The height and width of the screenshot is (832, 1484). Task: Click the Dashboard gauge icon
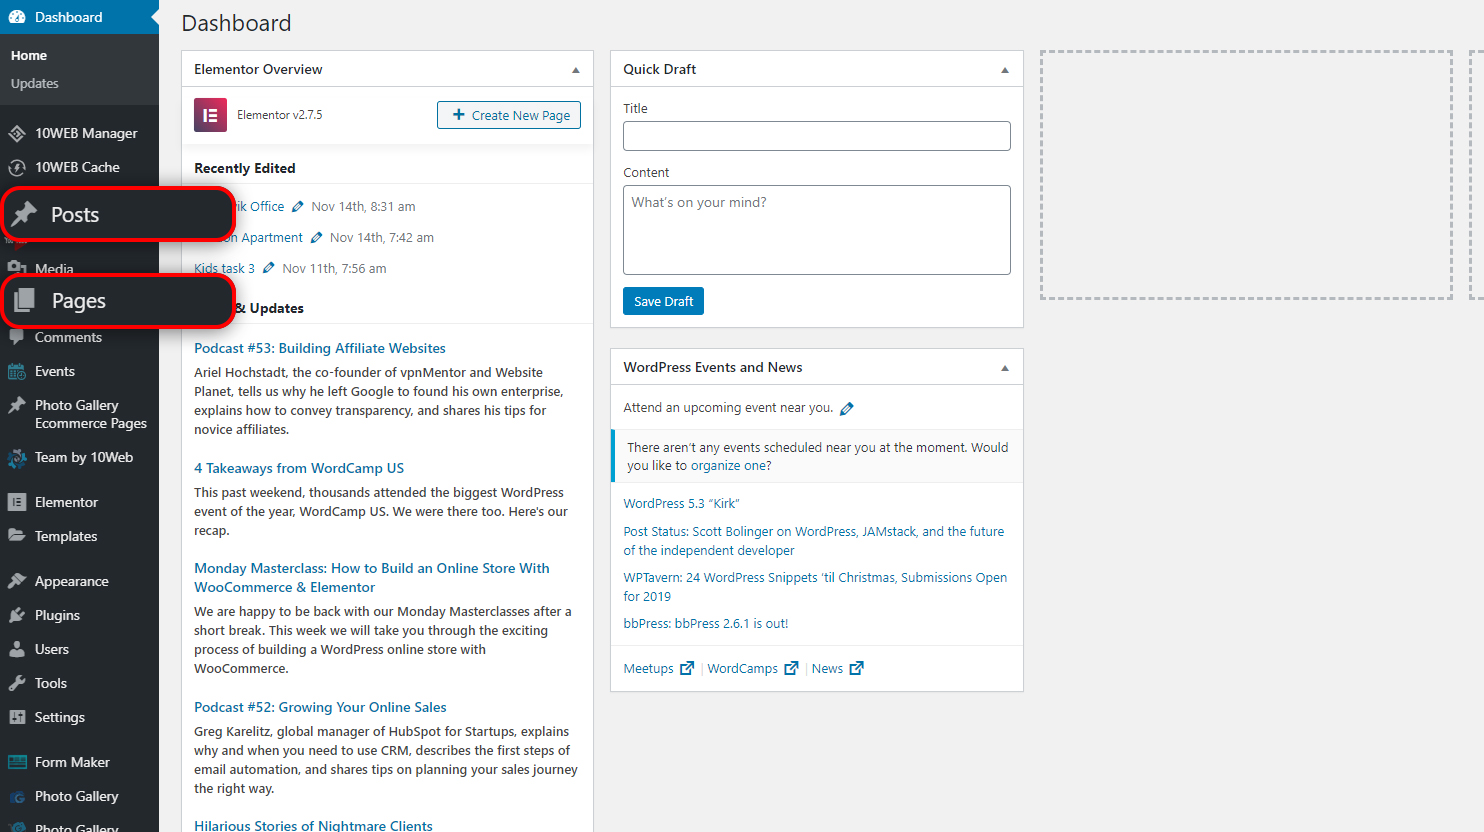[17, 17]
